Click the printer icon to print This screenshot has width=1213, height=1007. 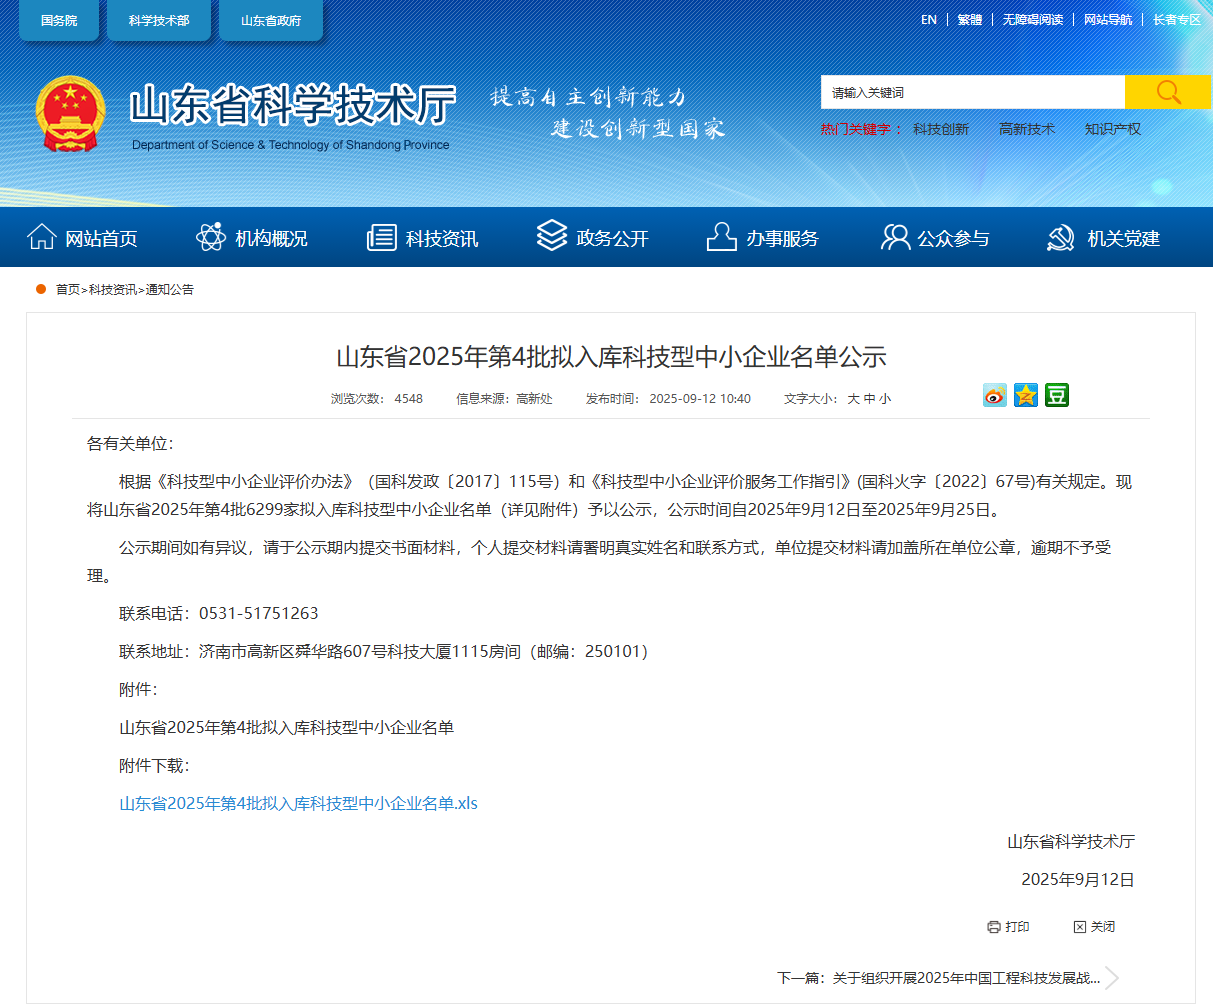pyautogui.click(x=993, y=927)
